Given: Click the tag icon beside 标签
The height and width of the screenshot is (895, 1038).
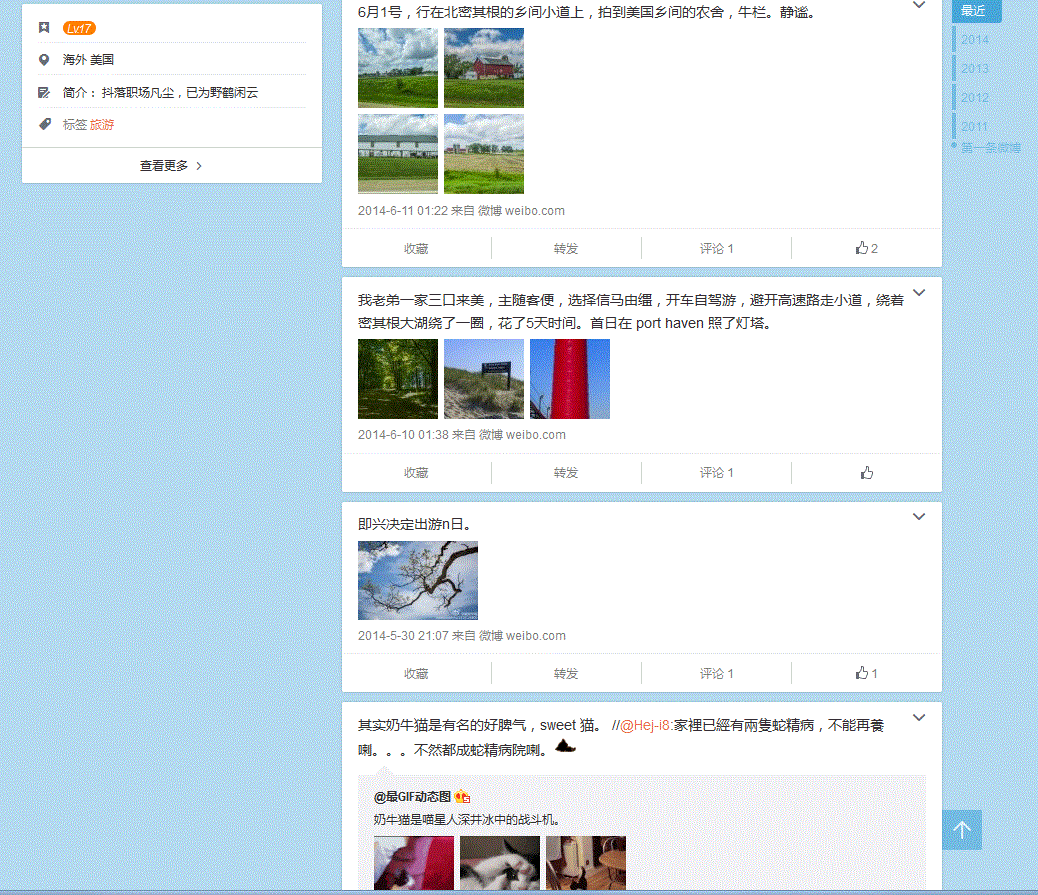Looking at the screenshot, I should (44, 124).
